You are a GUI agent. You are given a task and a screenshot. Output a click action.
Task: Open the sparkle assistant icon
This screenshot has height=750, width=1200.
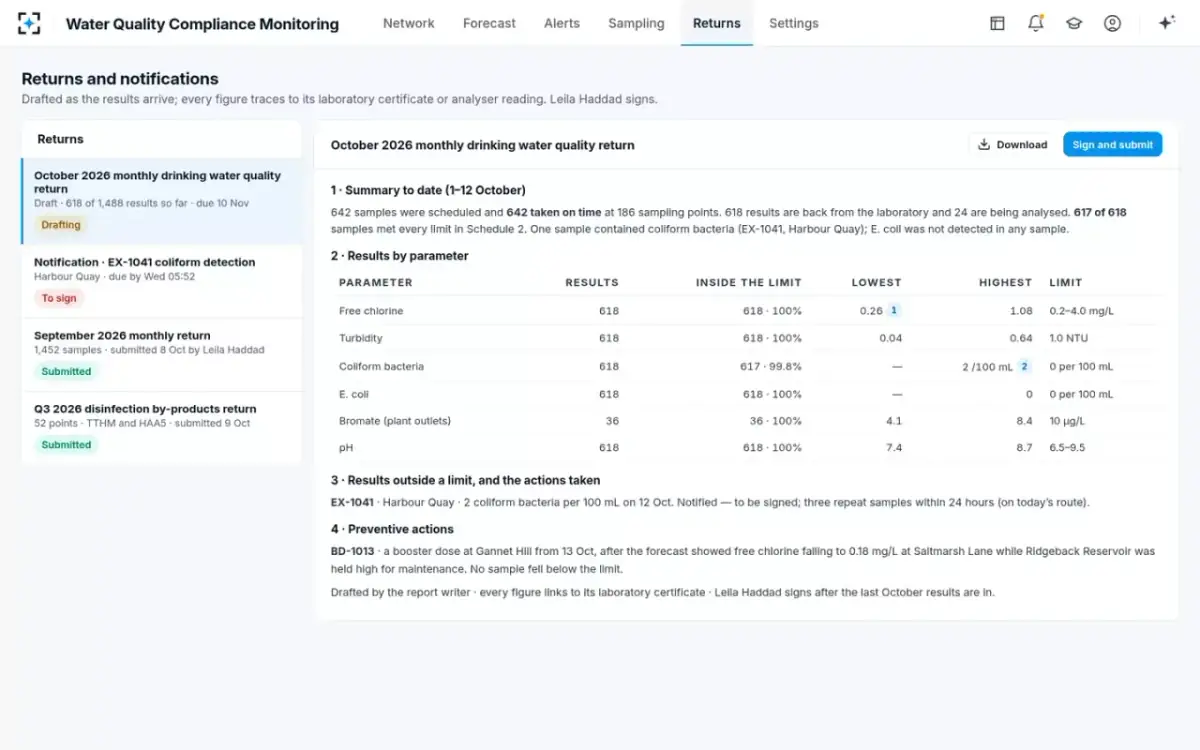(x=1166, y=23)
